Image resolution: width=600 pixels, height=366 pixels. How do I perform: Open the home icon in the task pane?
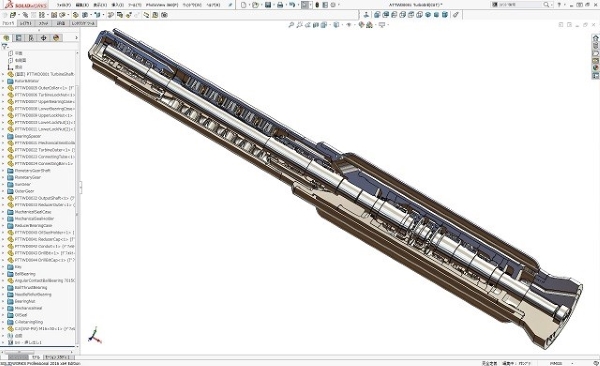tap(596, 38)
